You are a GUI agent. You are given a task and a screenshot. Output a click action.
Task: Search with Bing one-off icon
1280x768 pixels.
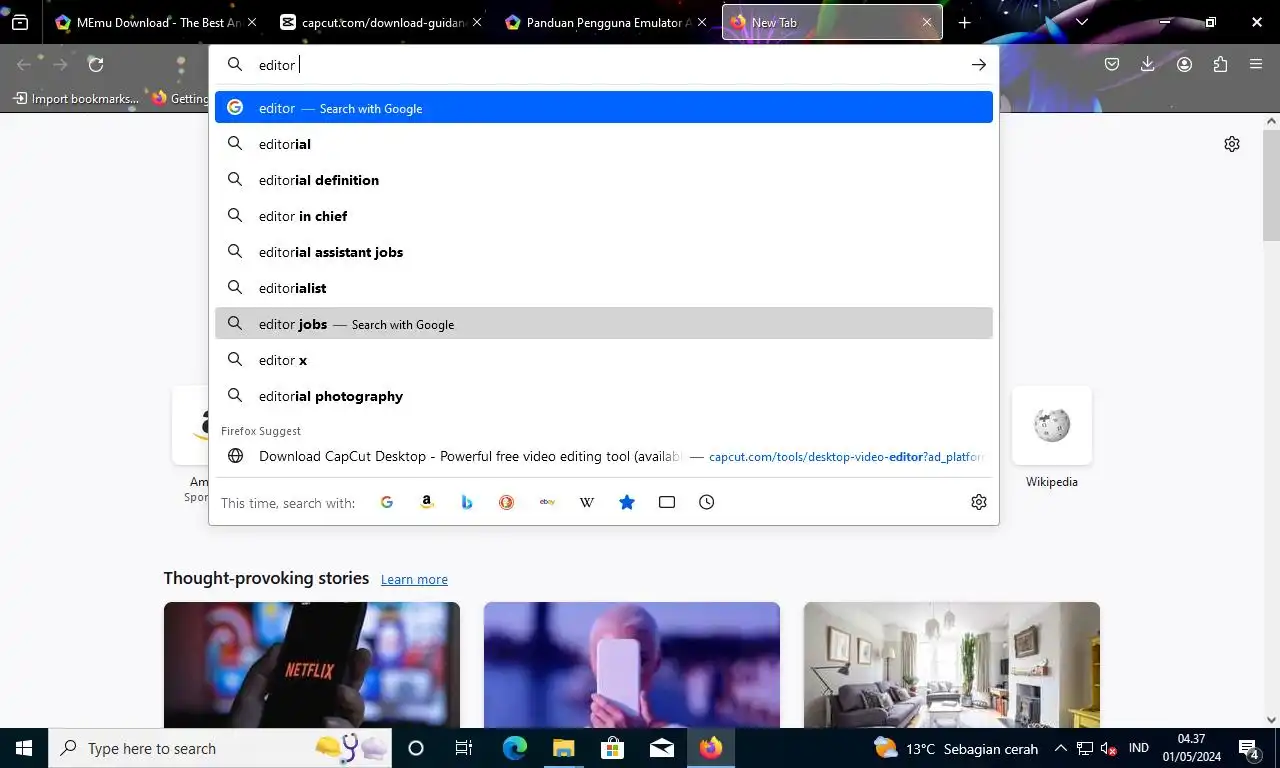point(467,502)
